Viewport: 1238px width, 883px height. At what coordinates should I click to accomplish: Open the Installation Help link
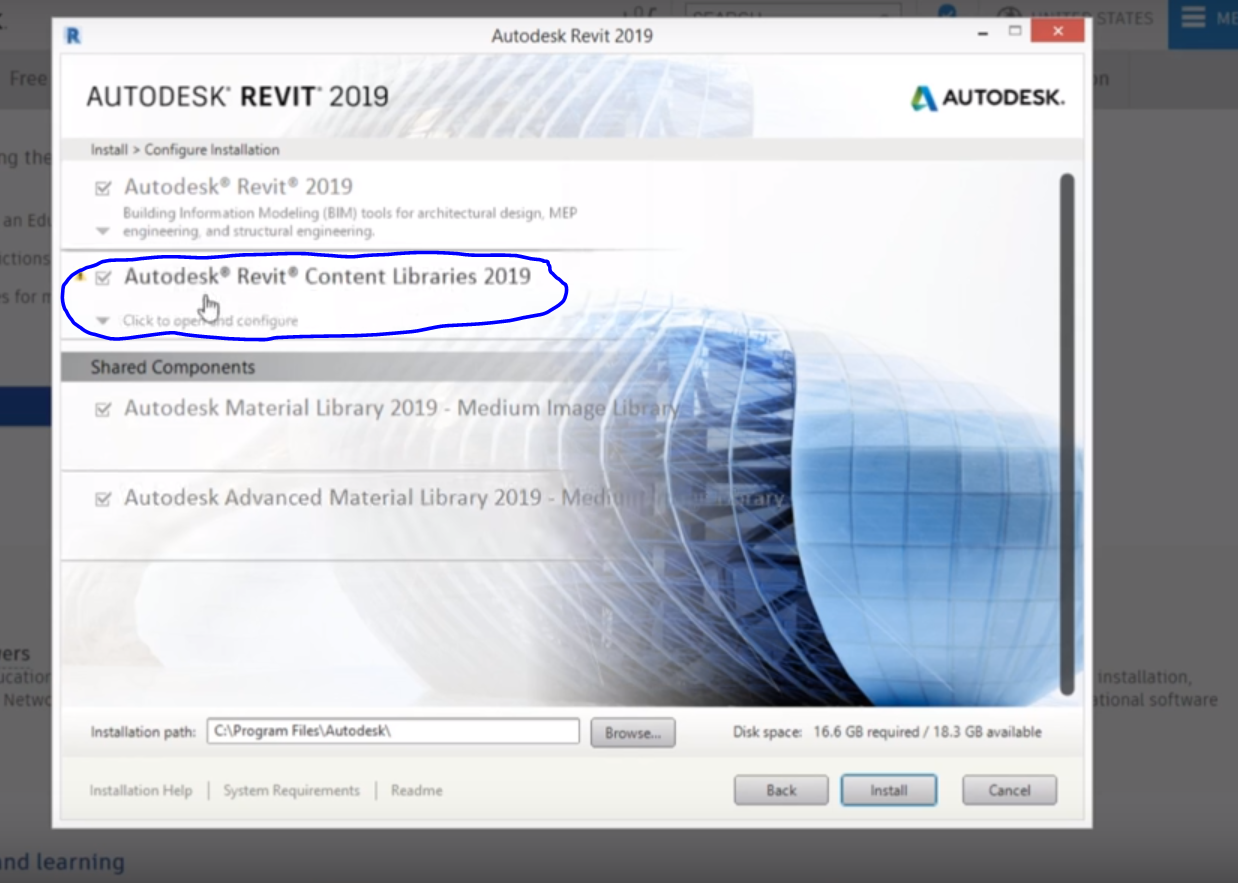point(140,790)
